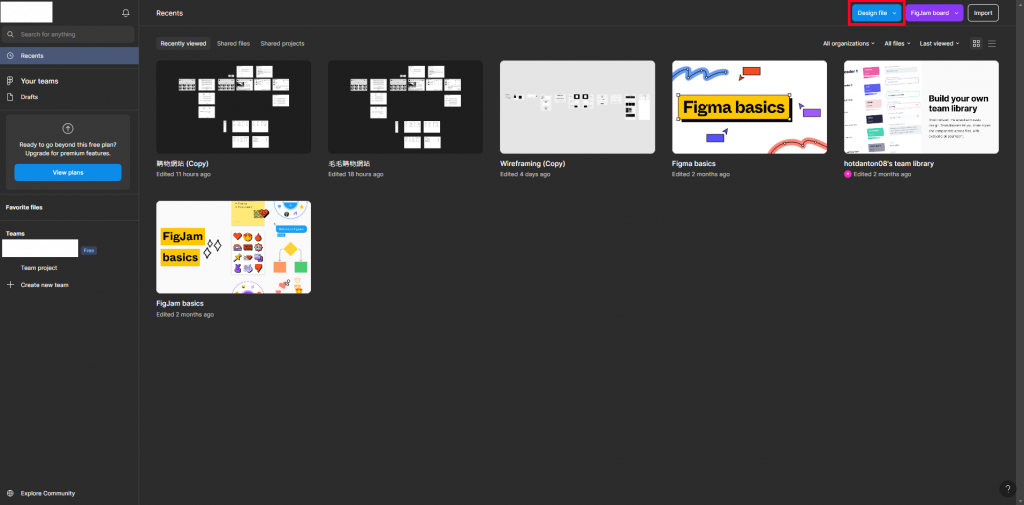Viewport: 1024px width, 505px height.
Task: Expand the FigJam board dropdown arrow
Action: (957, 13)
